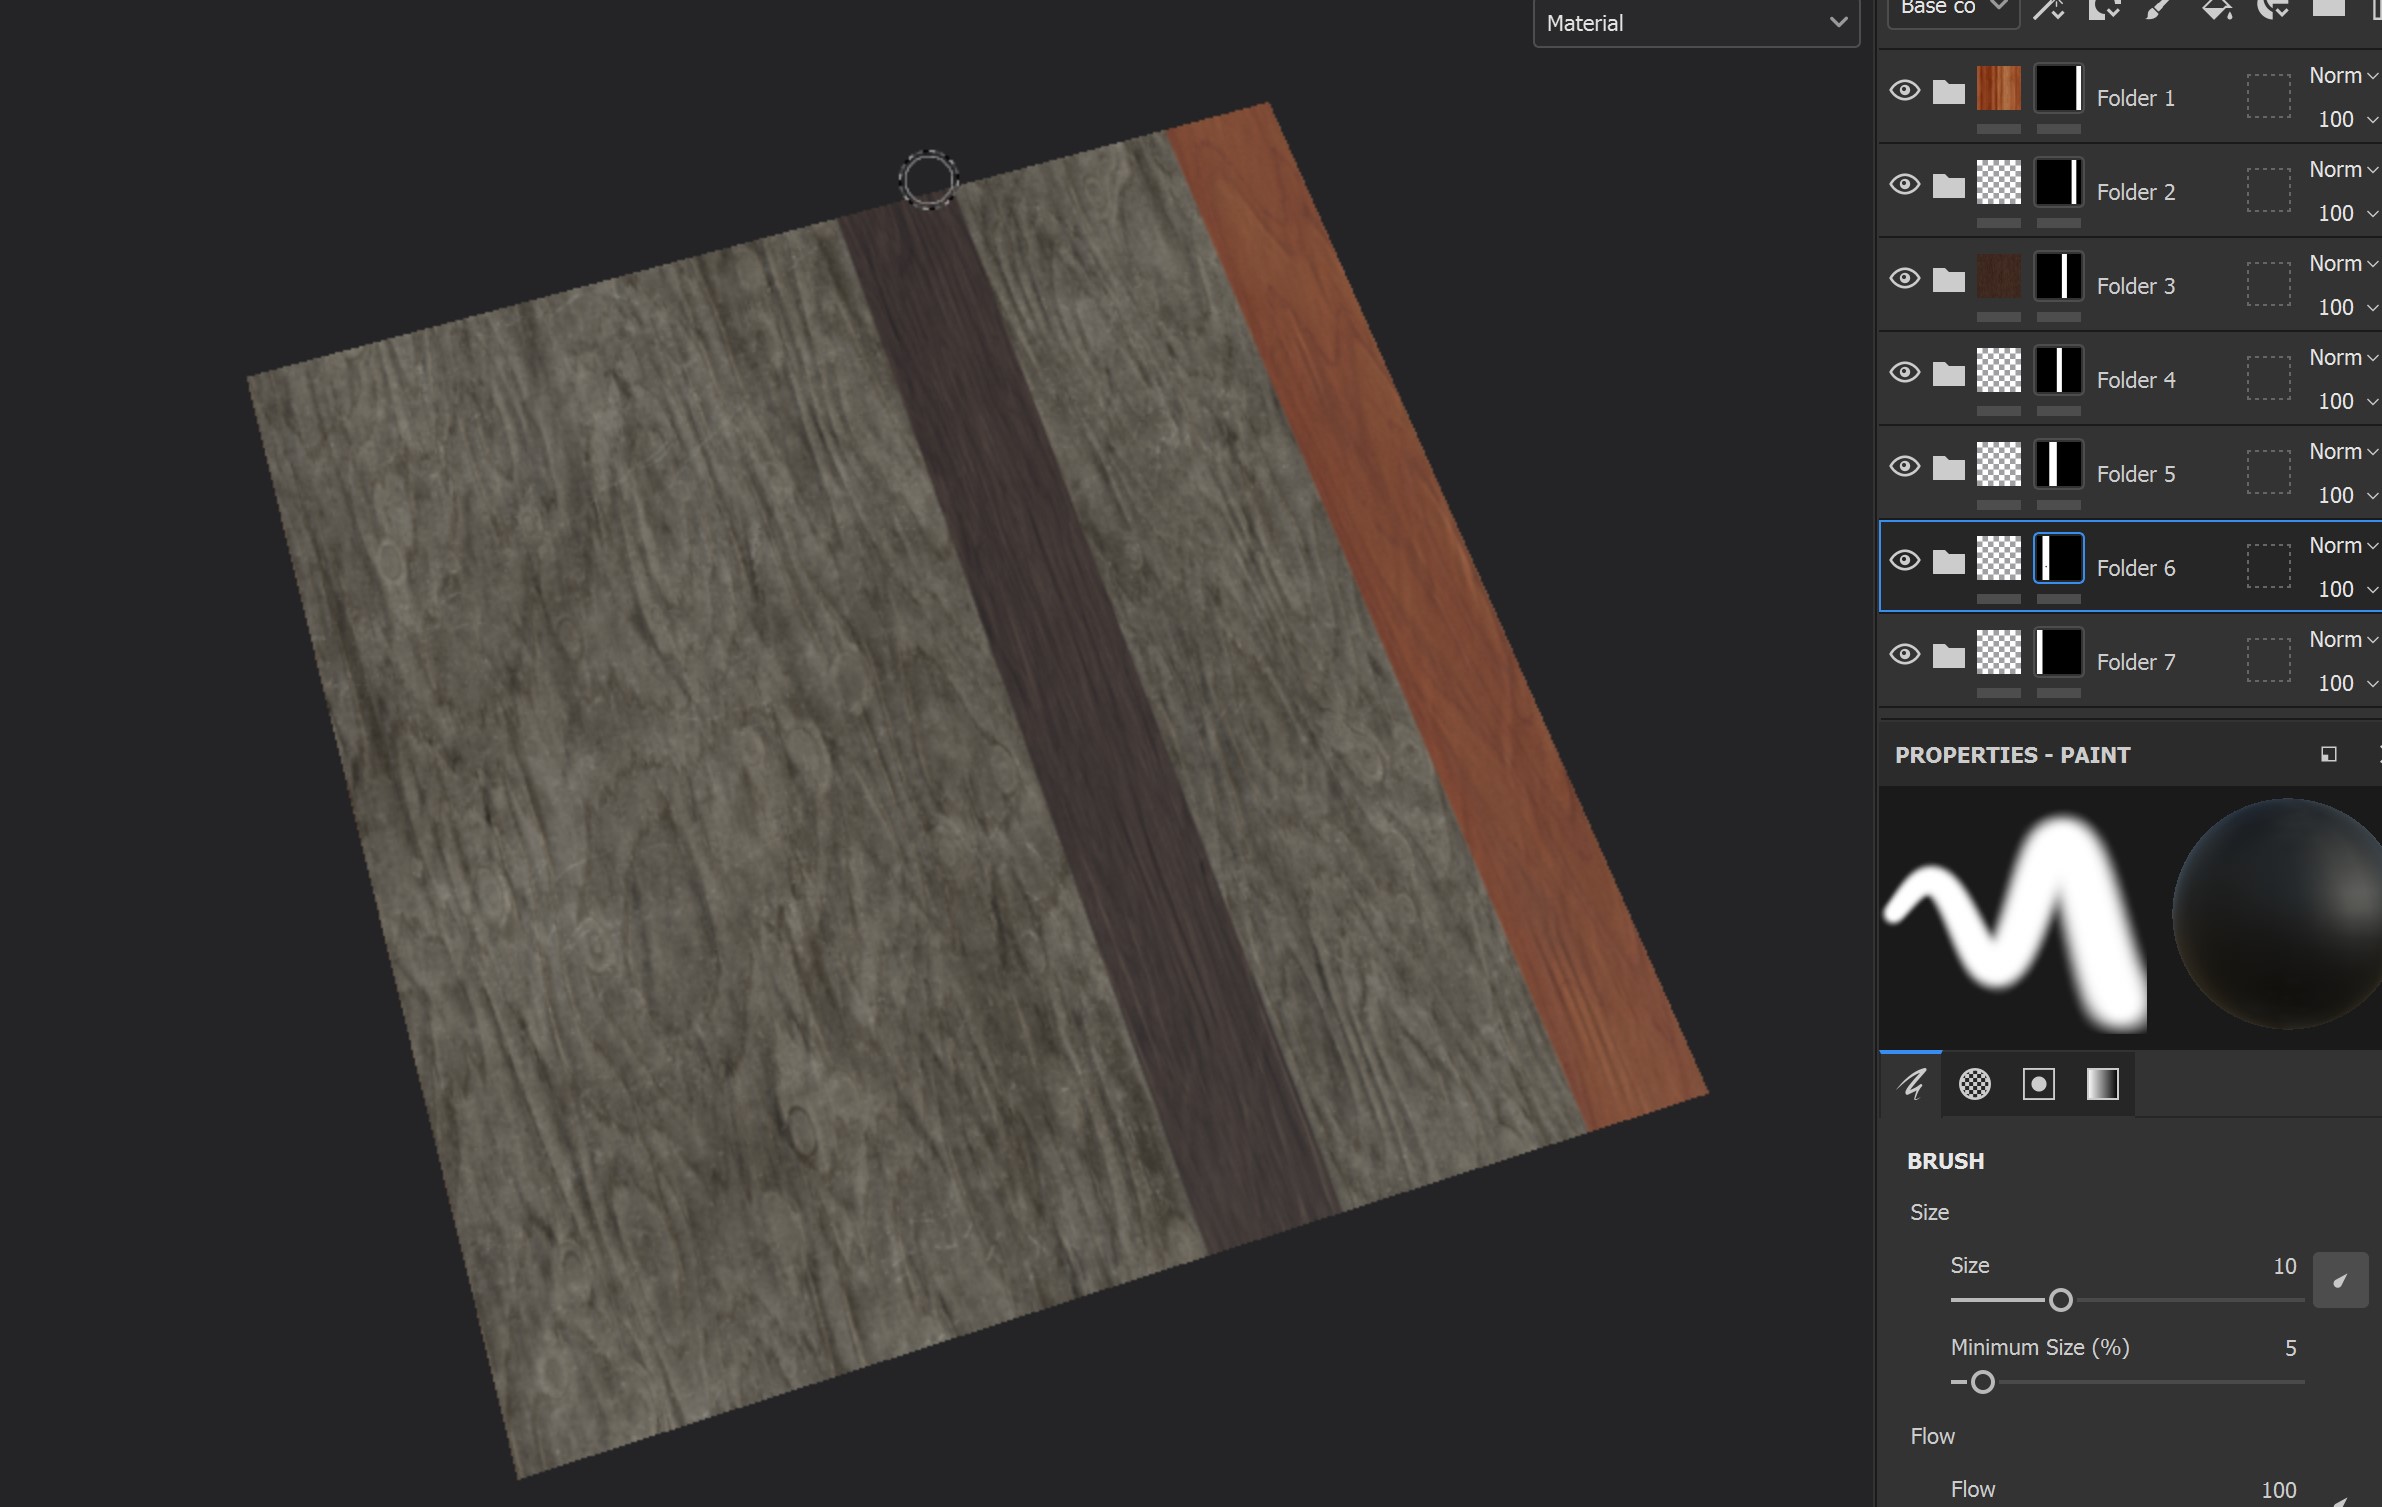Open Folder 5 Norm blending mode dropdown
This screenshot has width=2382, height=1507.
pos(2343,452)
